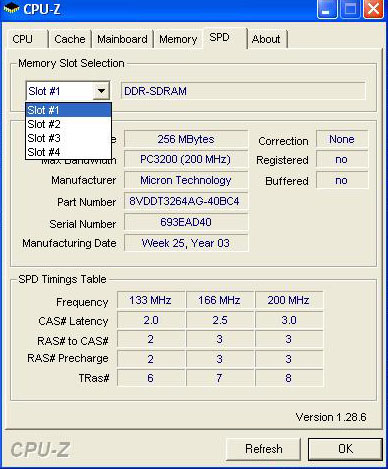The image size is (388, 469).
Task: Pick Slot #3 from the list
Action: coord(69,138)
